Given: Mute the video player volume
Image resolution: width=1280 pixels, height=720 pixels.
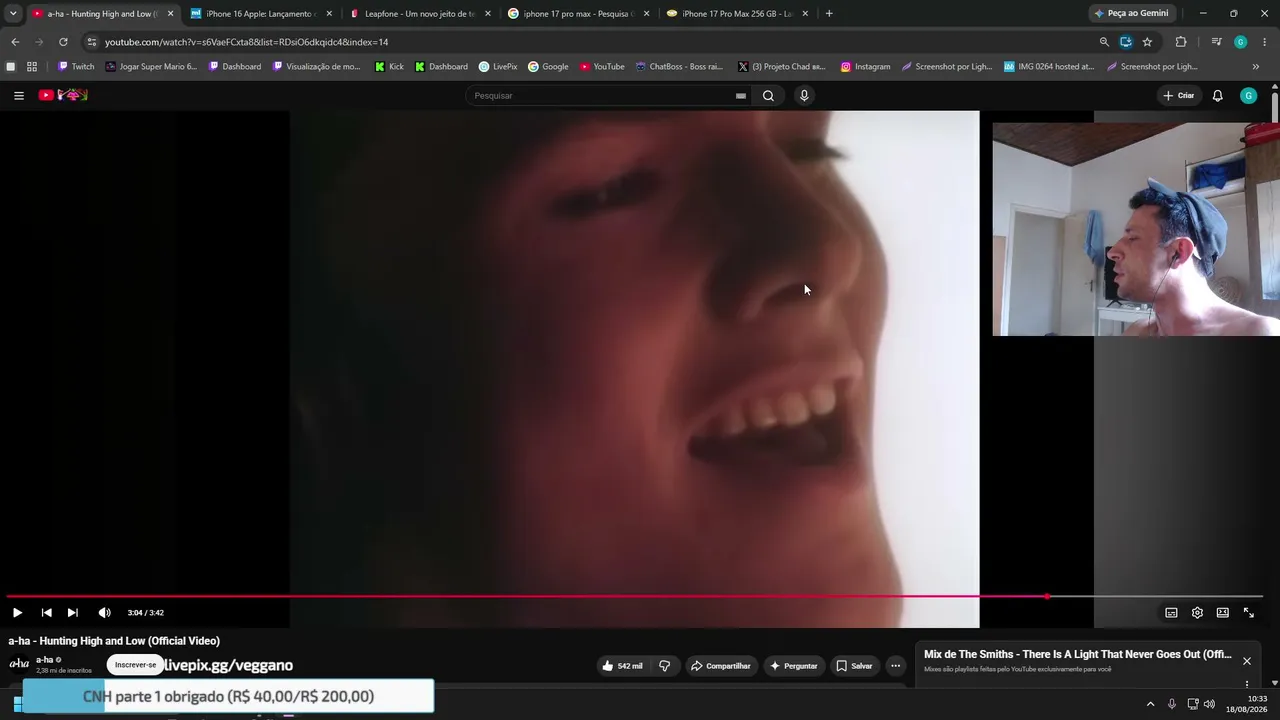Looking at the screenshot, I should [x=104, y=613].
